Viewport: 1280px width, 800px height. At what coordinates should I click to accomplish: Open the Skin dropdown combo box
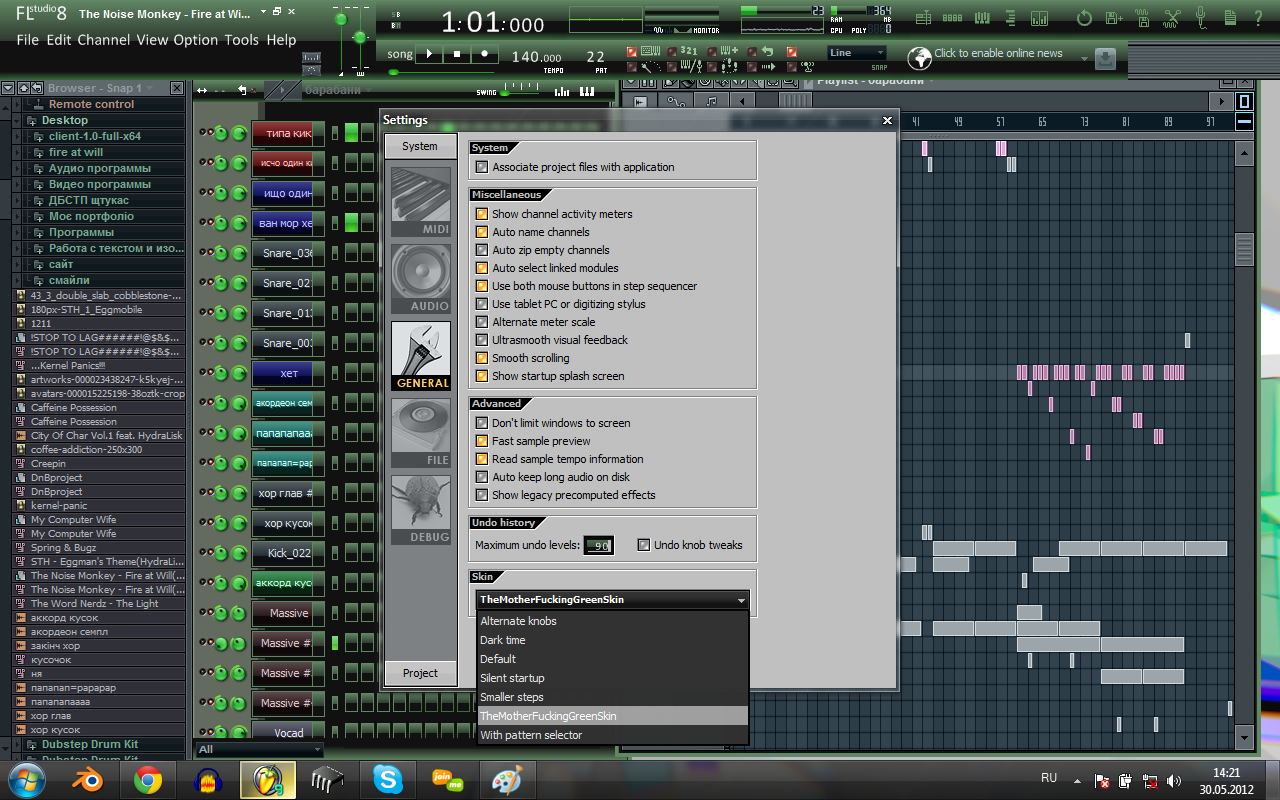click(613, 600)
